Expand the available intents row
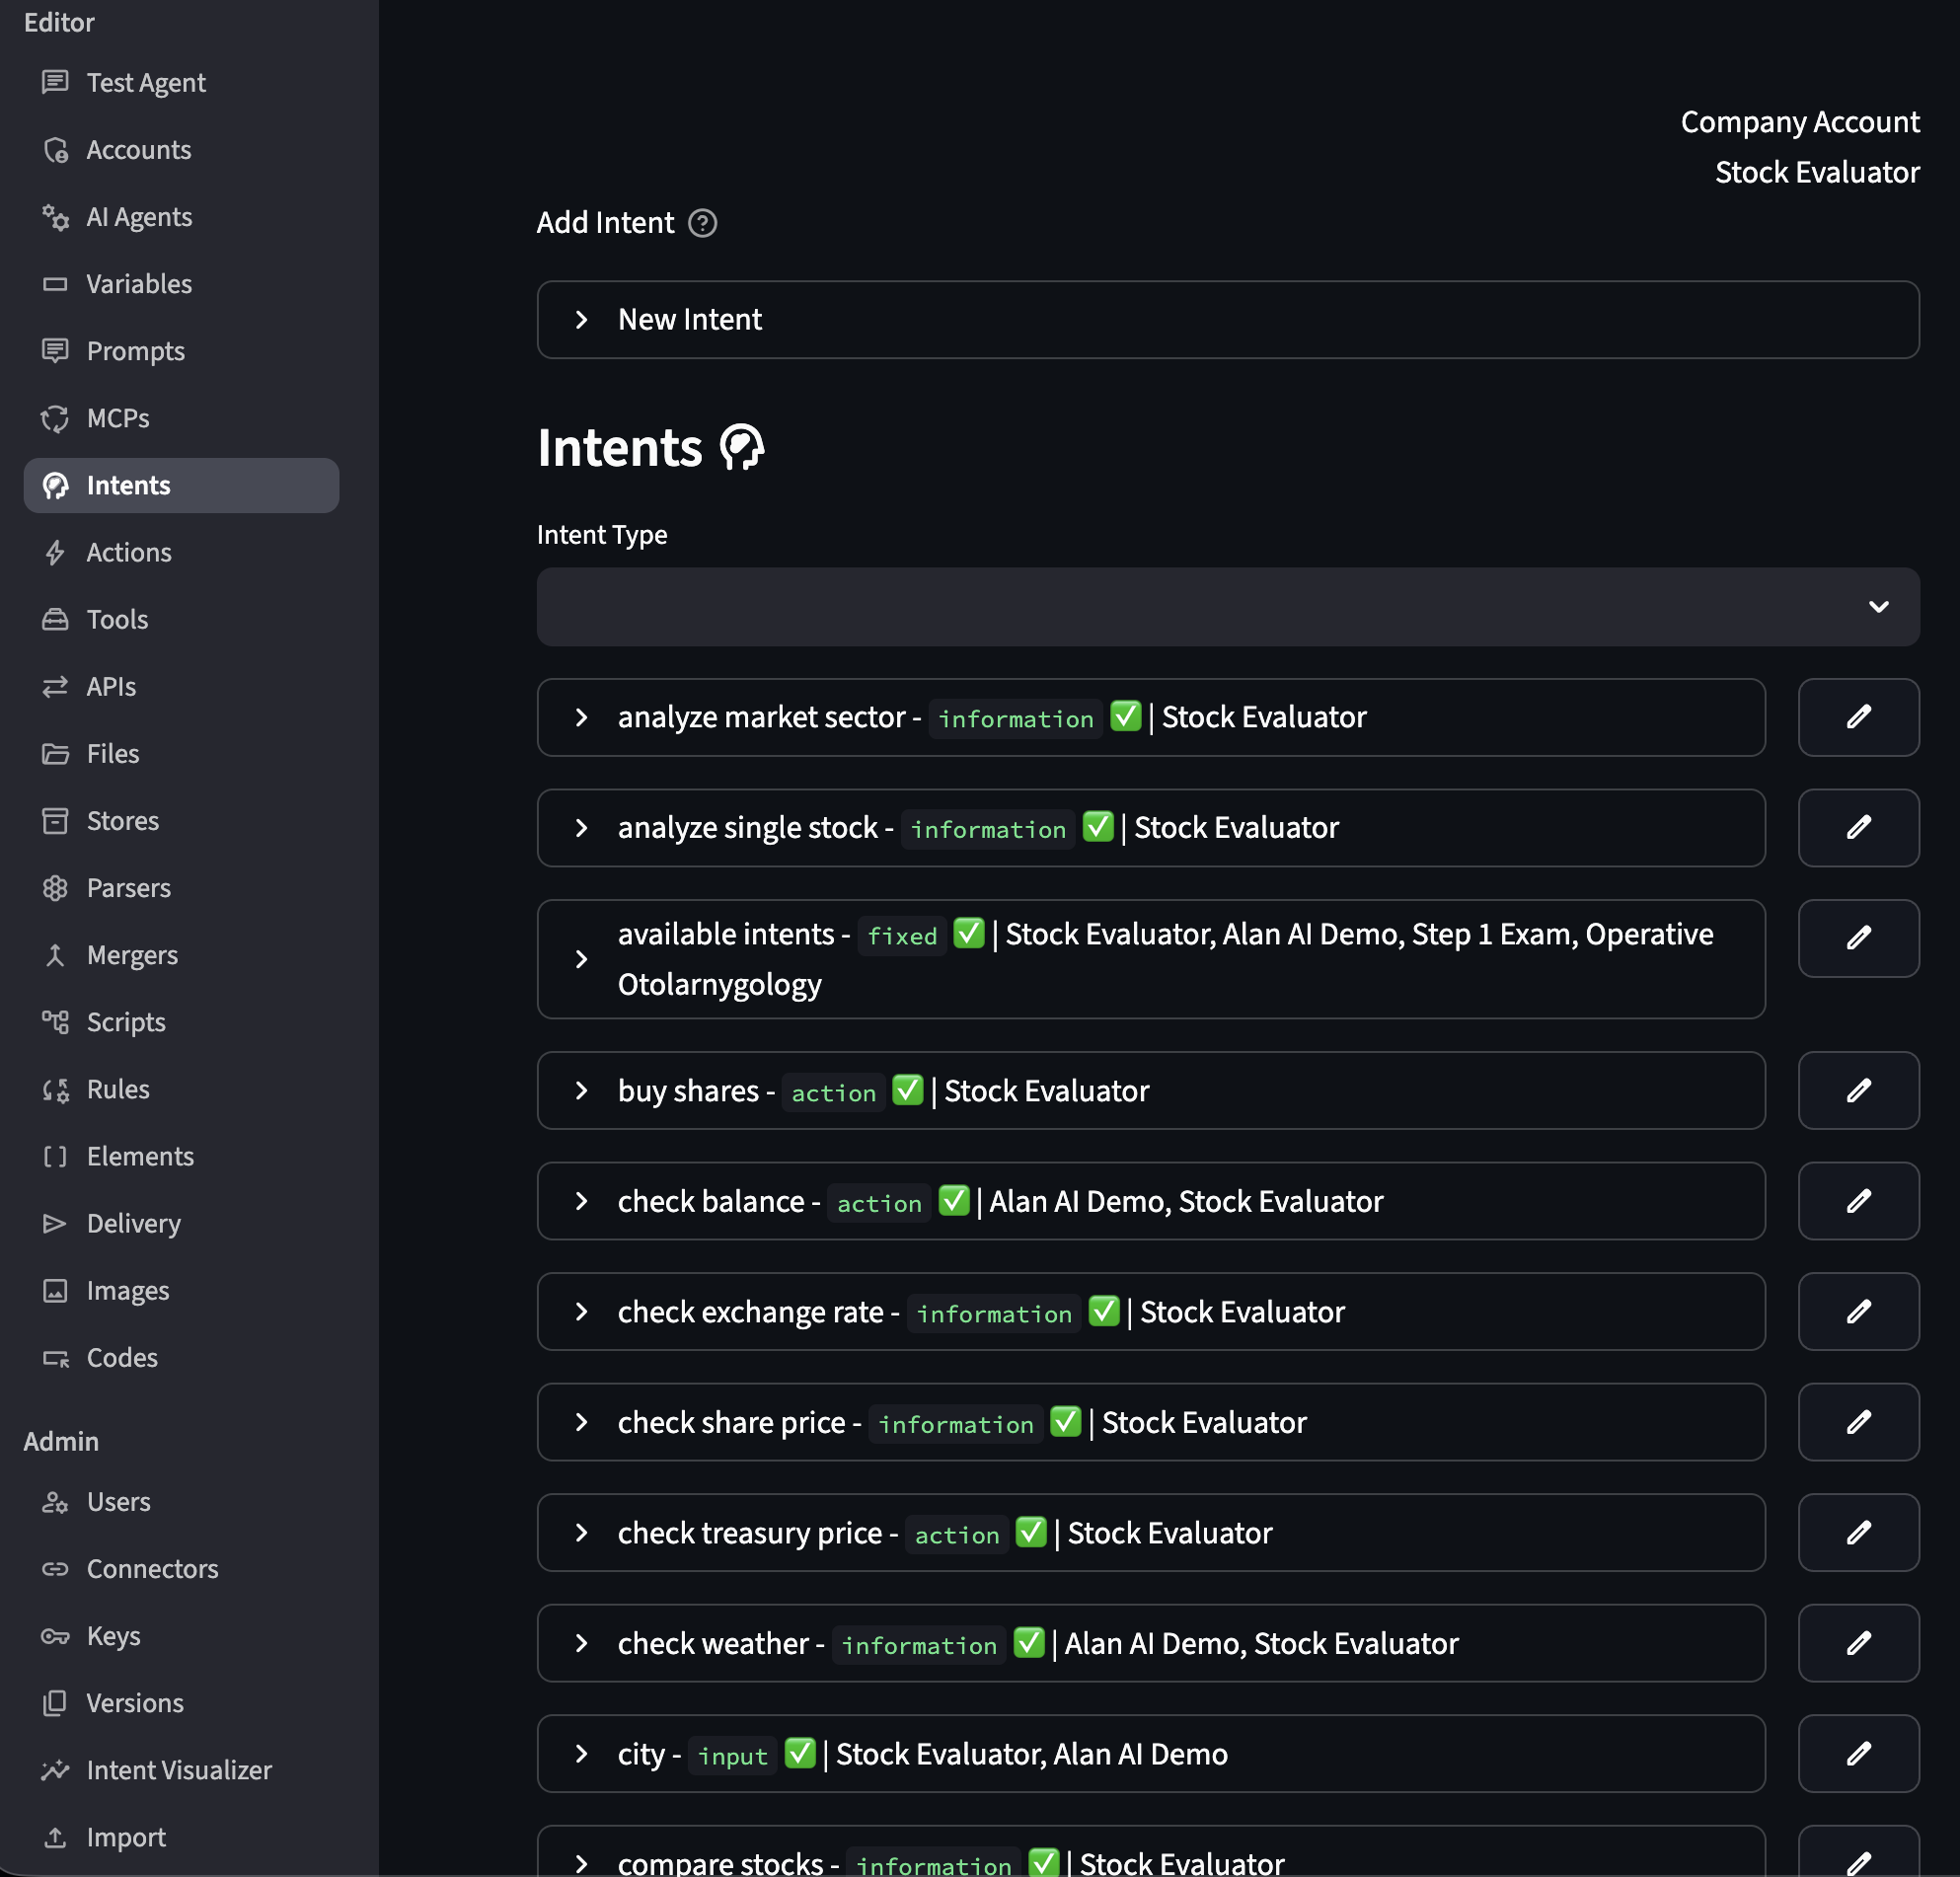This screenshot has height=1877, width=1960. pos(581,959)
